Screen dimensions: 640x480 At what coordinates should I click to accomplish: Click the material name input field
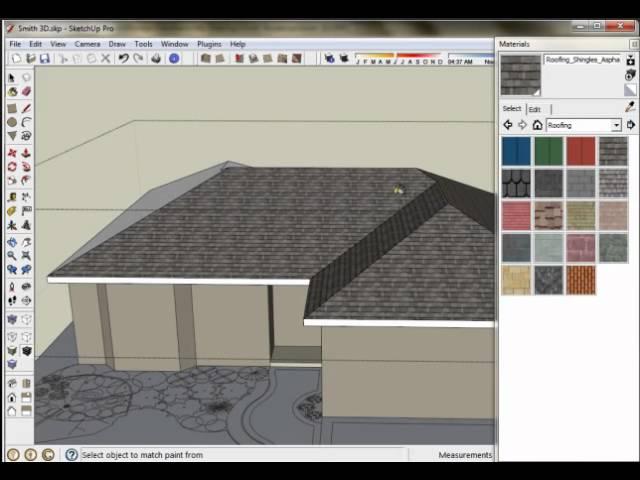click(x=582, y=60)
